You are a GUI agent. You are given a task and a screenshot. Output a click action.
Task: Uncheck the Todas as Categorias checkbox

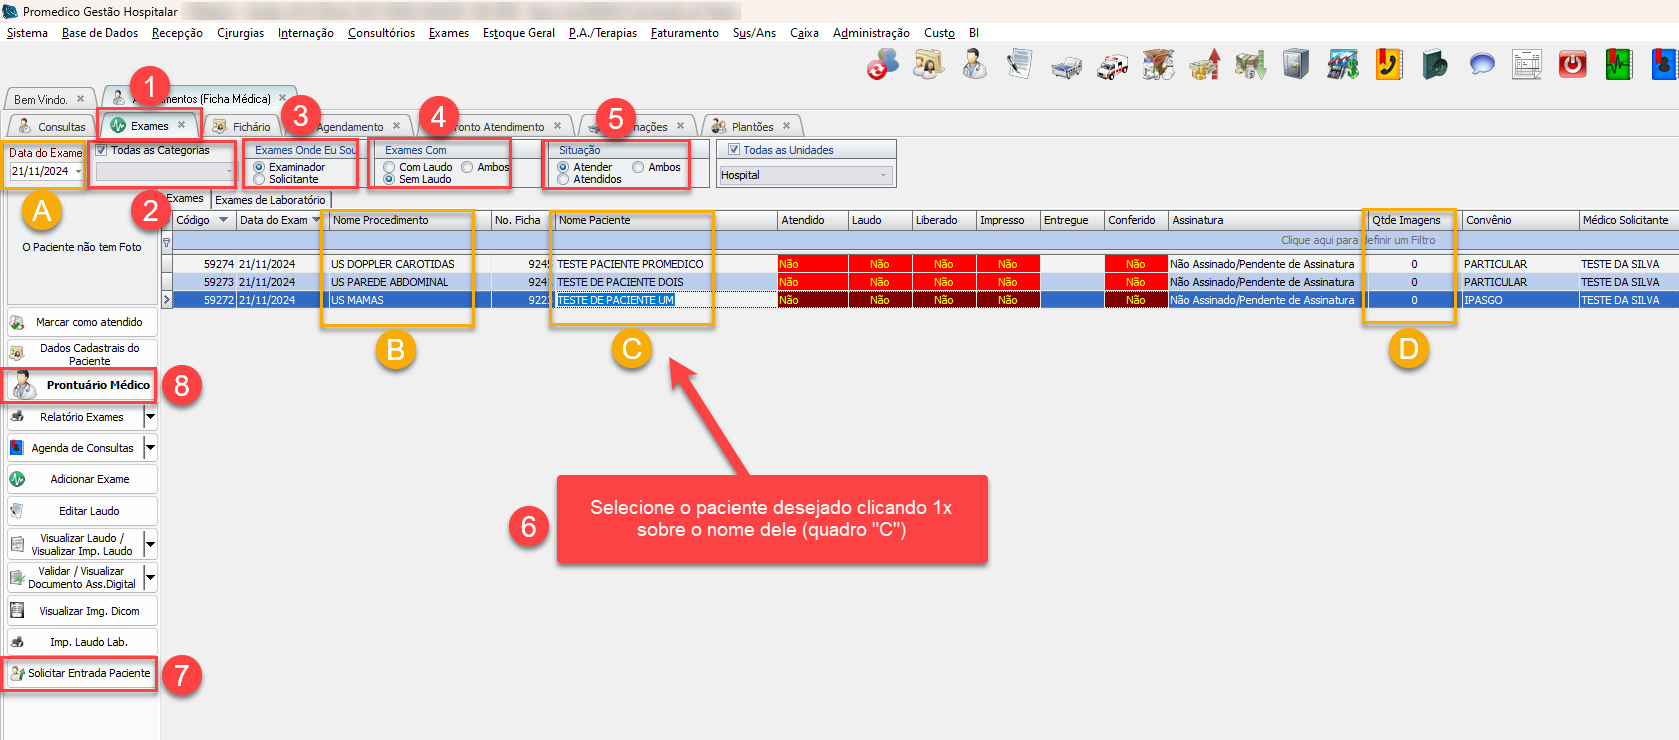101,150
